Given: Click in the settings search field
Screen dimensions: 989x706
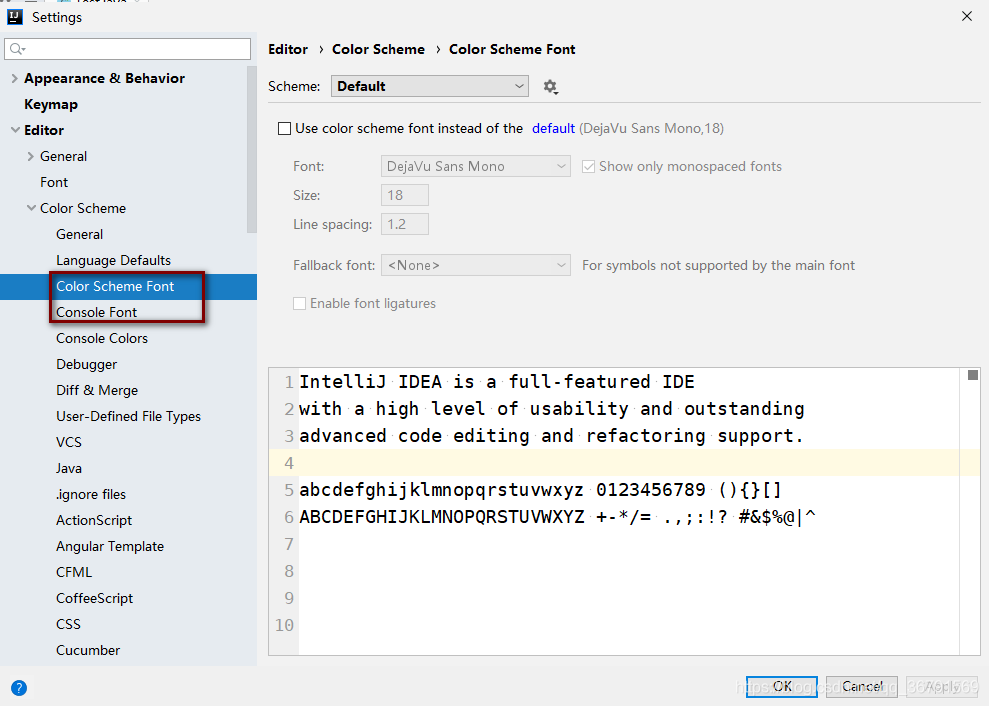Looking at the screenshot, I should coord(127,49).
